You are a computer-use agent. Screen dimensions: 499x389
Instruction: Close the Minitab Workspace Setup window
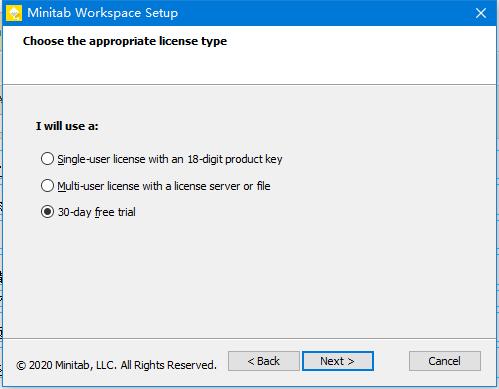481,13
